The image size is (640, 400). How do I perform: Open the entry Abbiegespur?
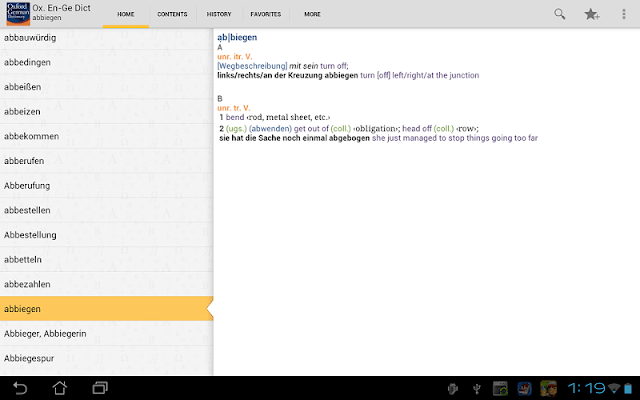[107, 358]
